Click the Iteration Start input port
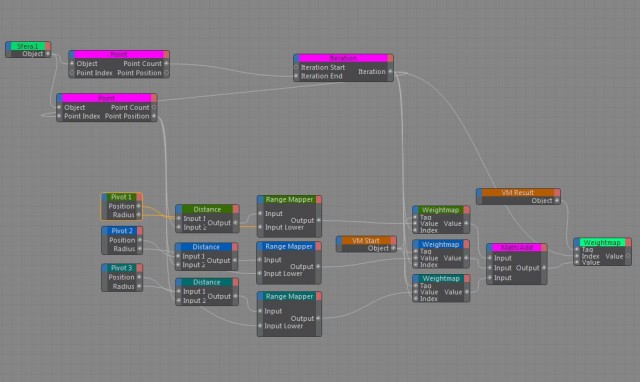The image size is (640, 382). point(296,67)
